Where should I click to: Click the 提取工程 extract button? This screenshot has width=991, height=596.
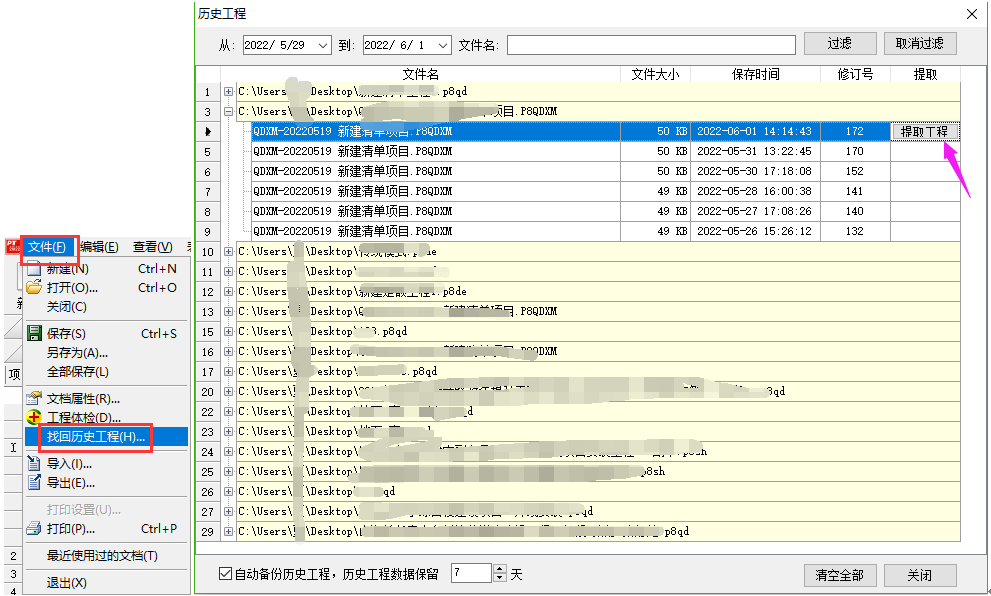point(924,132)
